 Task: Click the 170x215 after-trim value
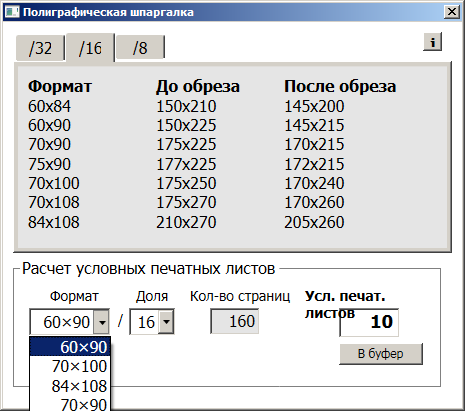314,144
